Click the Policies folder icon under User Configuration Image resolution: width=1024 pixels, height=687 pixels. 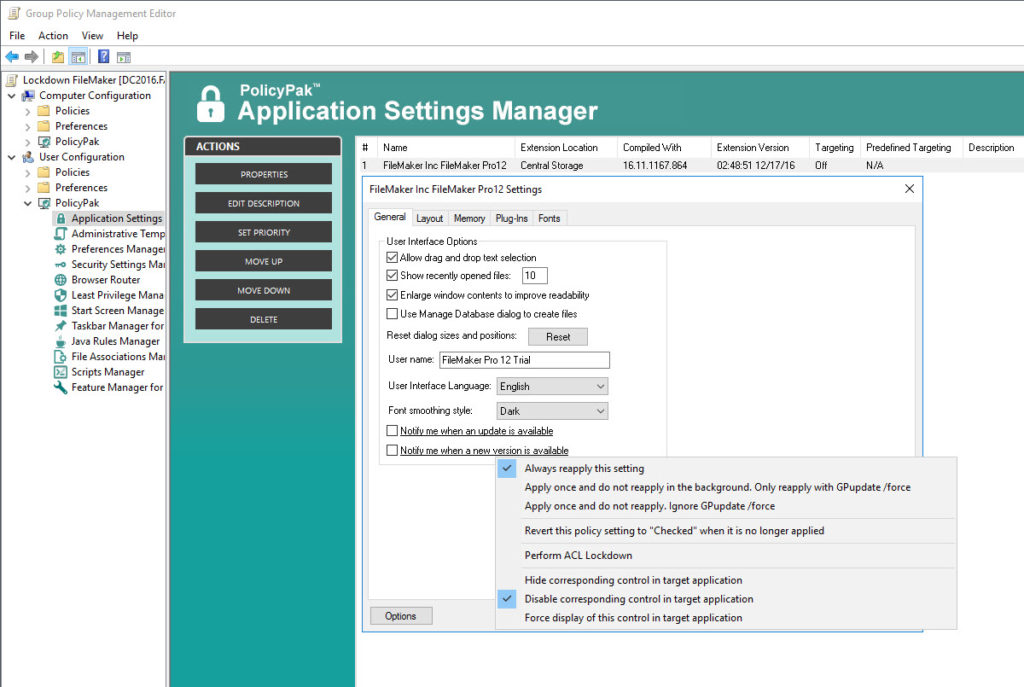click(x=44, y=172)
